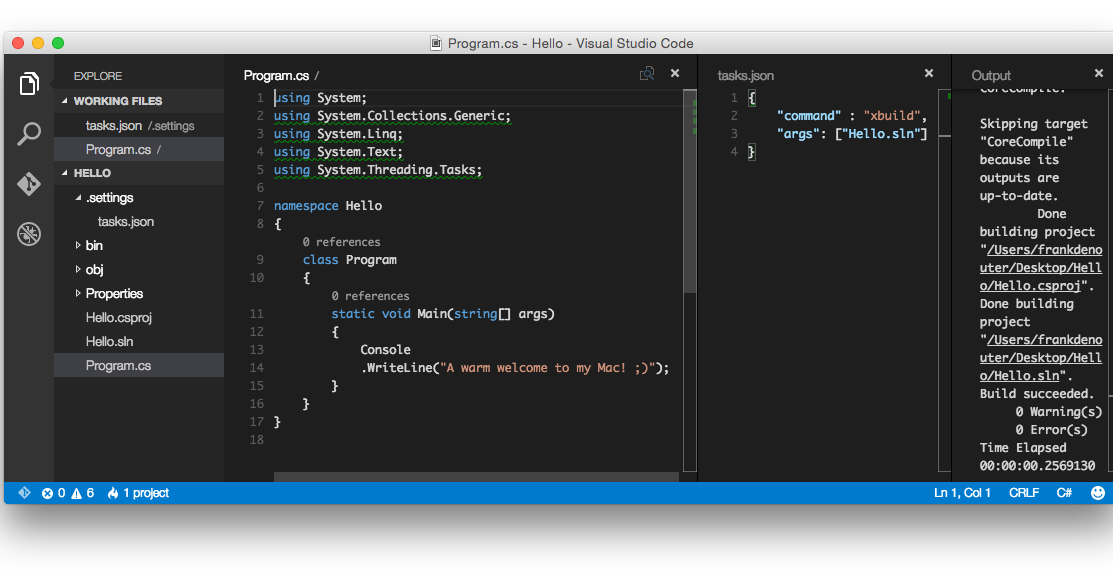Open the Explorer view in the sidebar
Screen dimensions: 1113x584
pos(28,84)
